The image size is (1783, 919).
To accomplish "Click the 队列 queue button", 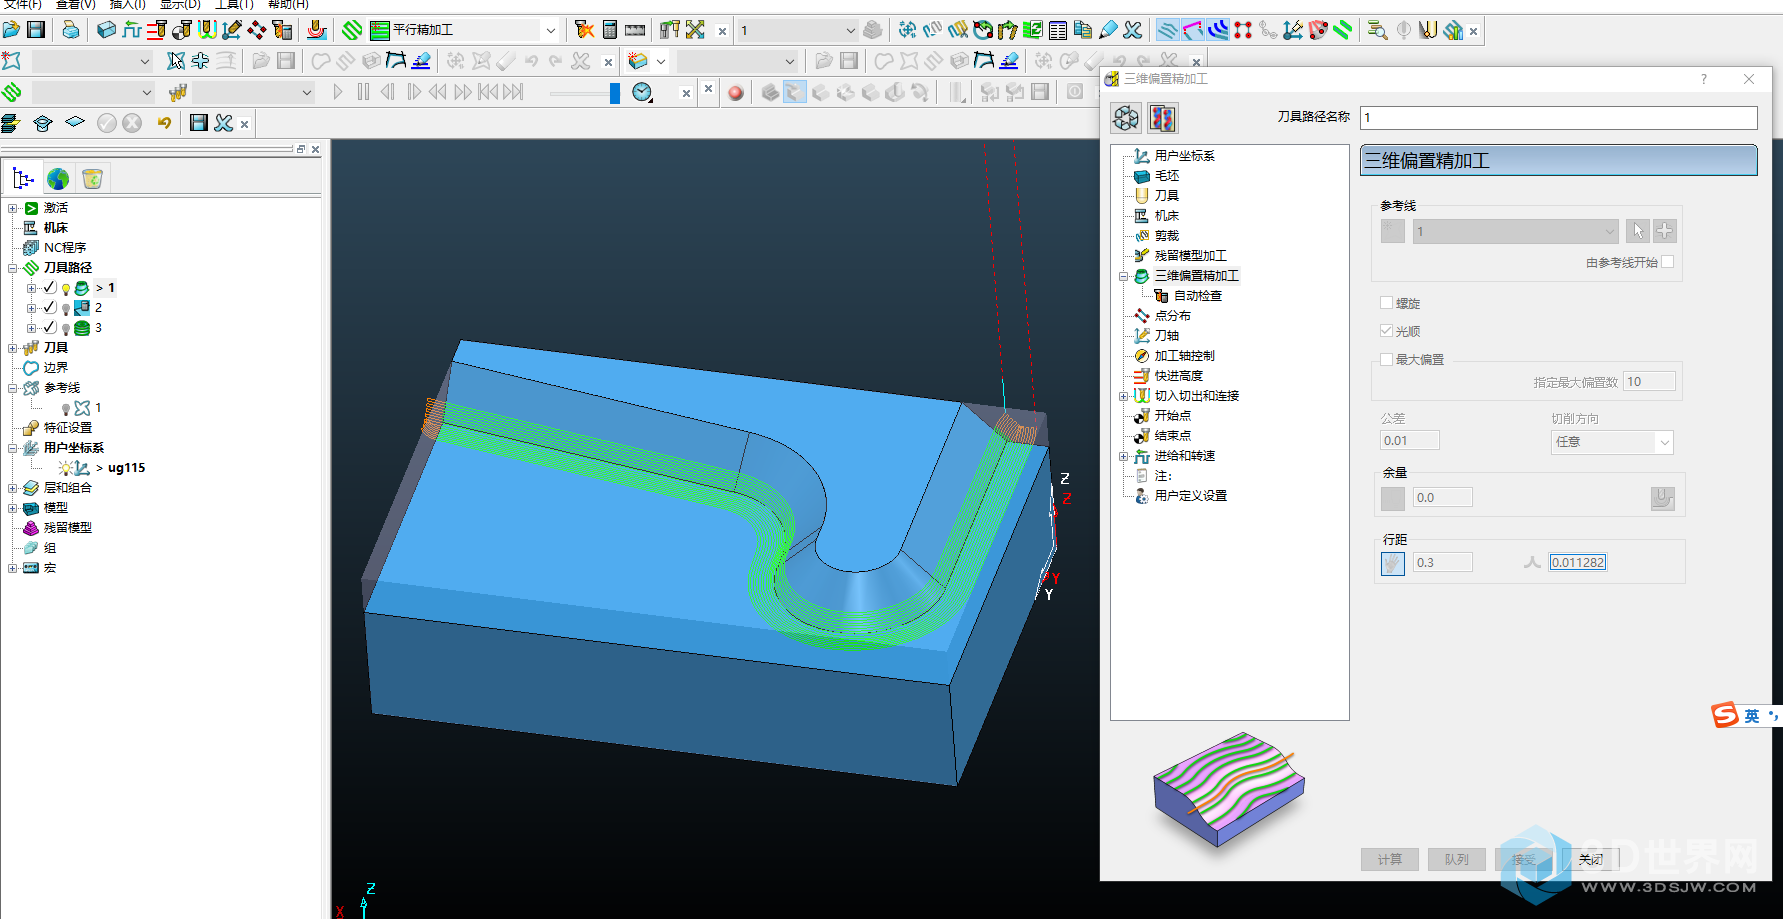I will 1456,859.
